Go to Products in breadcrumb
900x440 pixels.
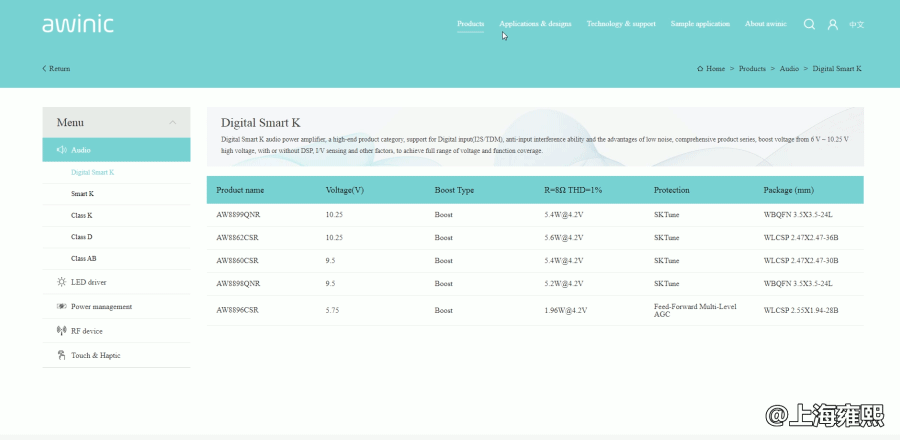point(752,68)
